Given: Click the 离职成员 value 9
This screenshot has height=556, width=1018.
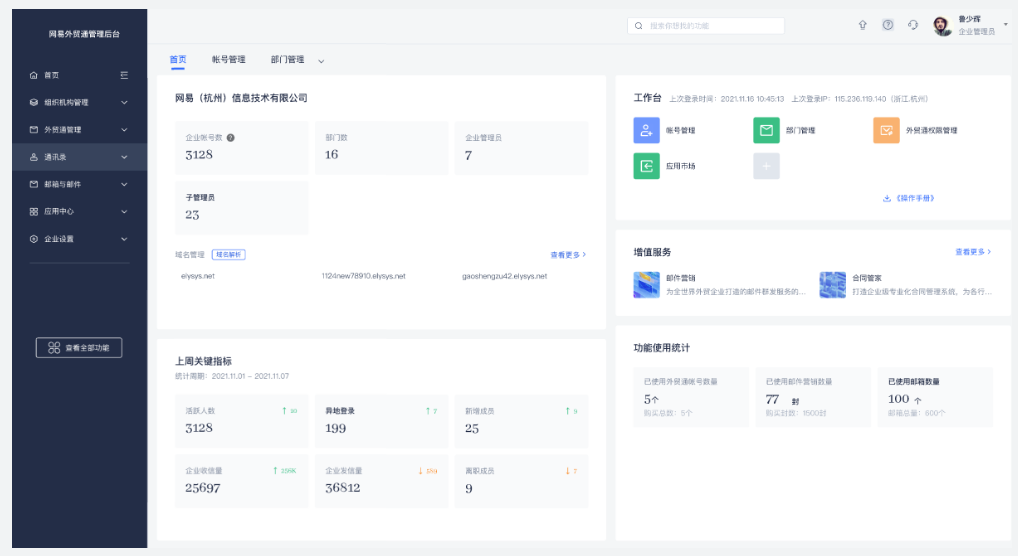Looking at the screenshot, I should click(469, 488).
